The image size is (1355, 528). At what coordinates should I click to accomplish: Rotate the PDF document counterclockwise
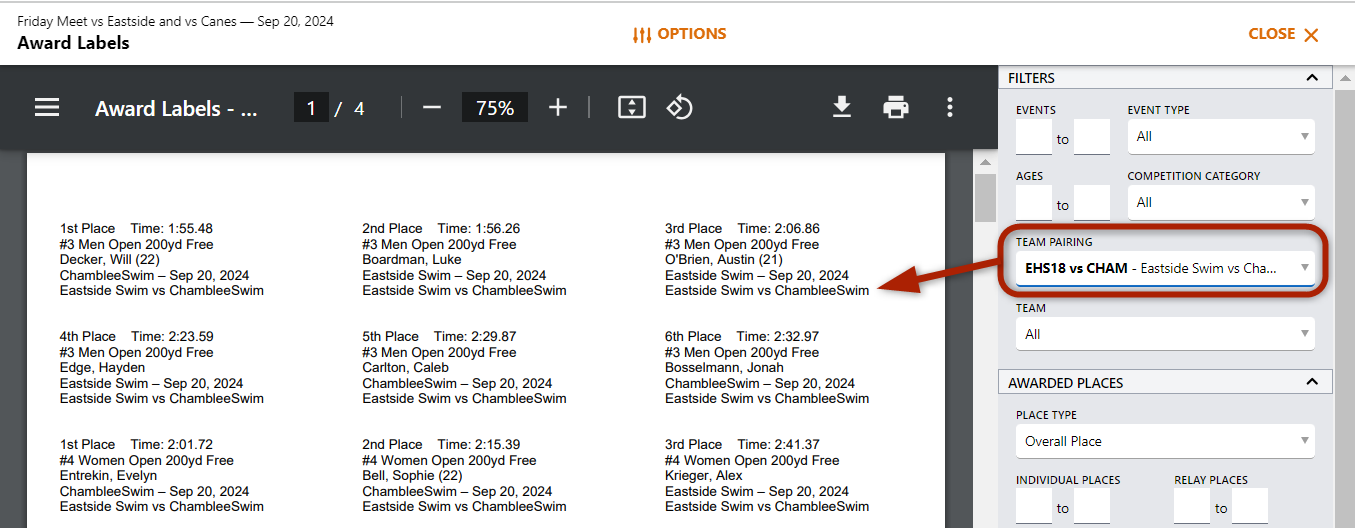pyautogui.click(x=680, y=108)
